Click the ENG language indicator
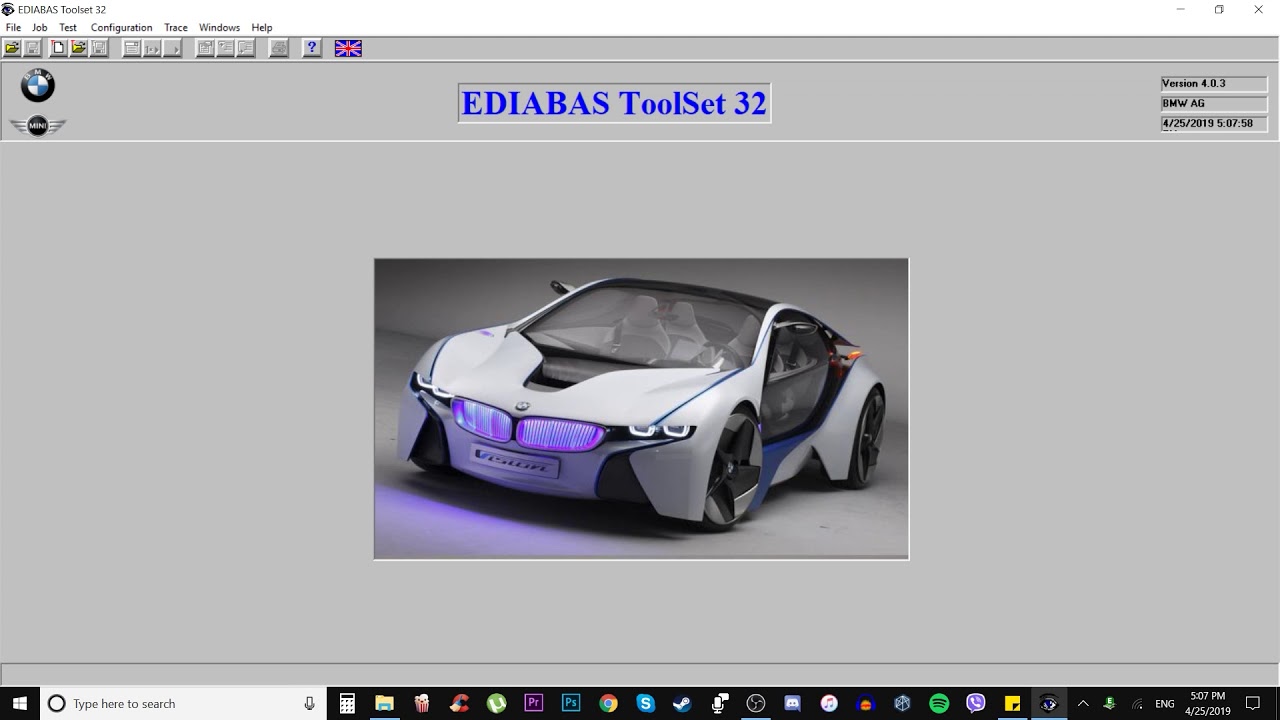This screenshot has height=720, width=1280. pos(1165,704)
